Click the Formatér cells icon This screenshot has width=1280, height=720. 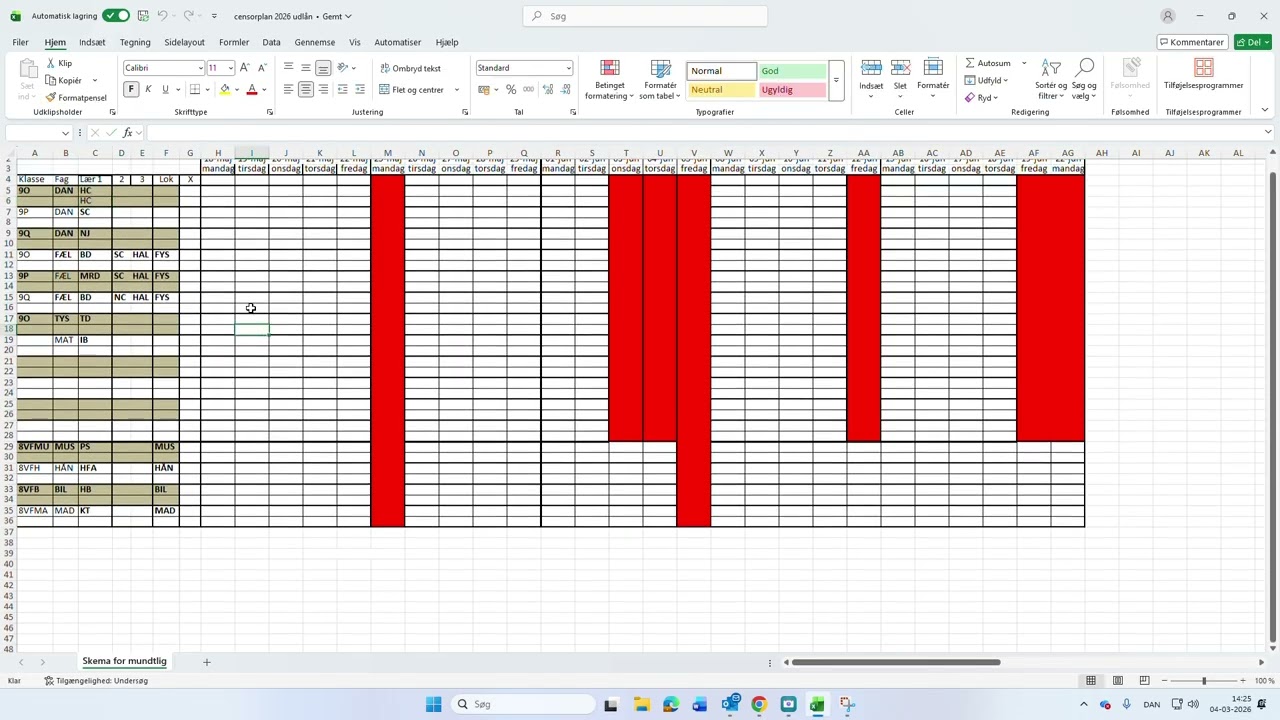coord(933,68)
